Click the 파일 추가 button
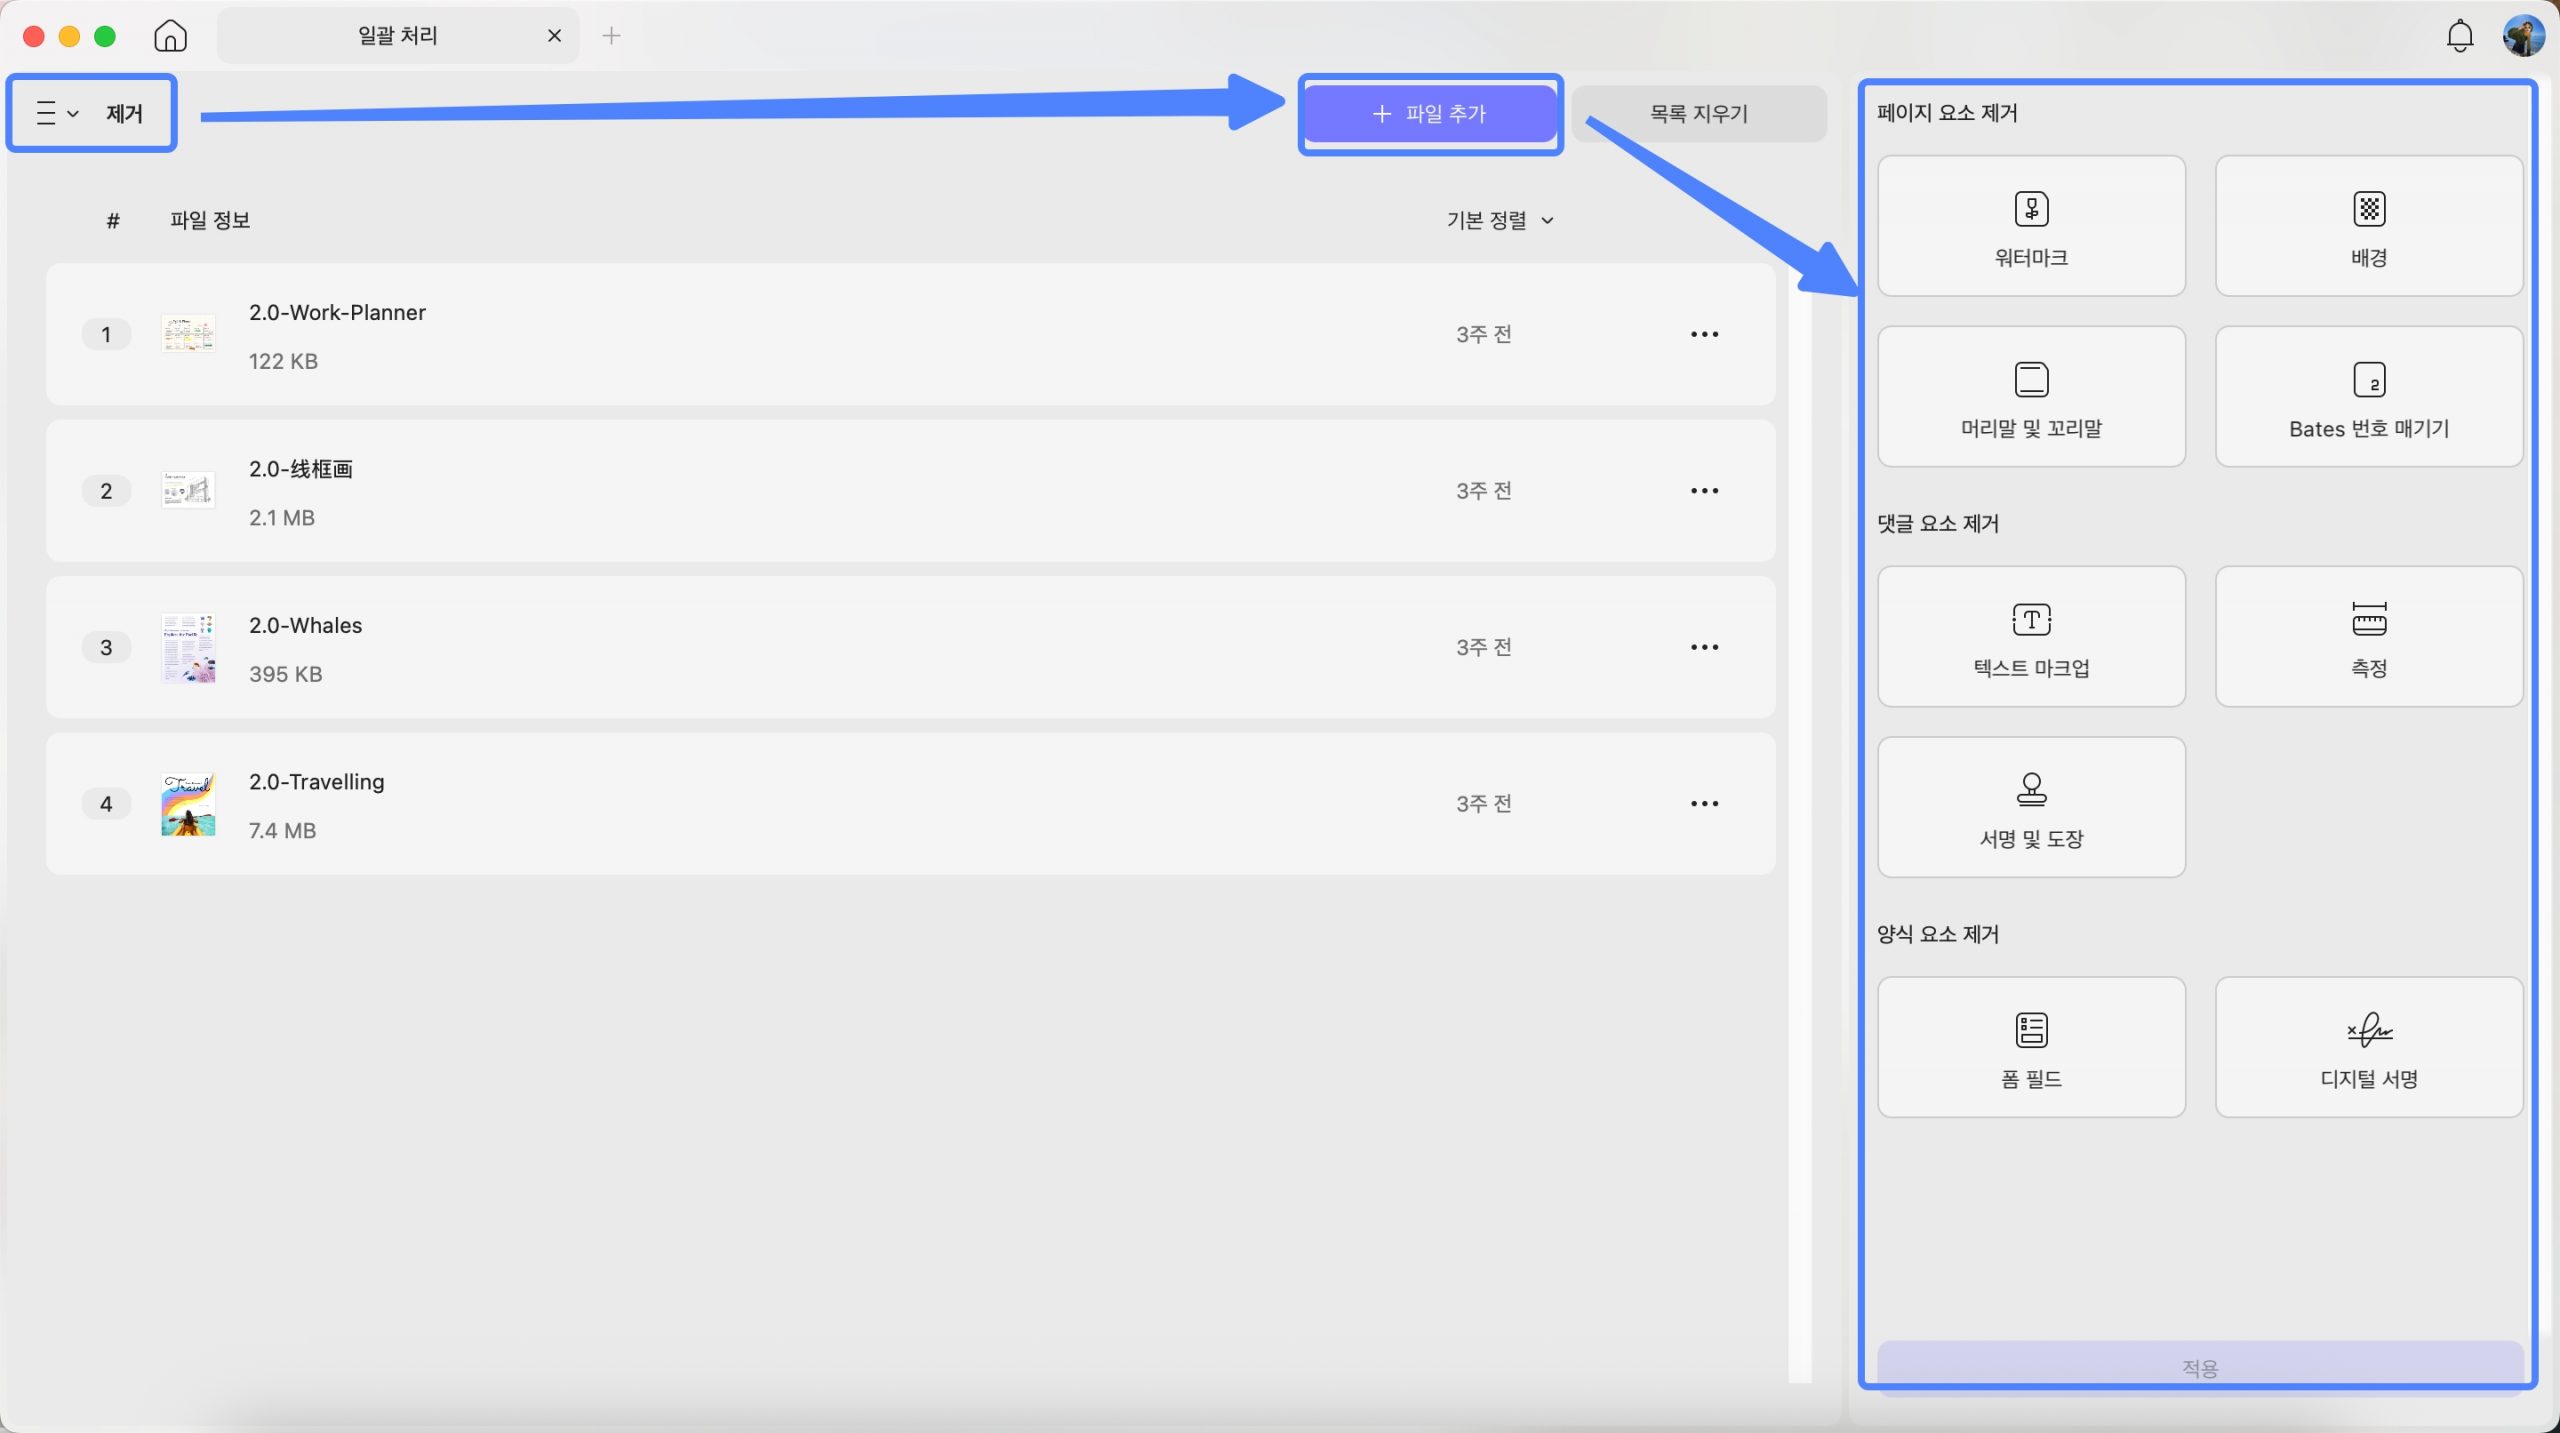Viewport: 2560px width, 1433px height. (1430, 114)
